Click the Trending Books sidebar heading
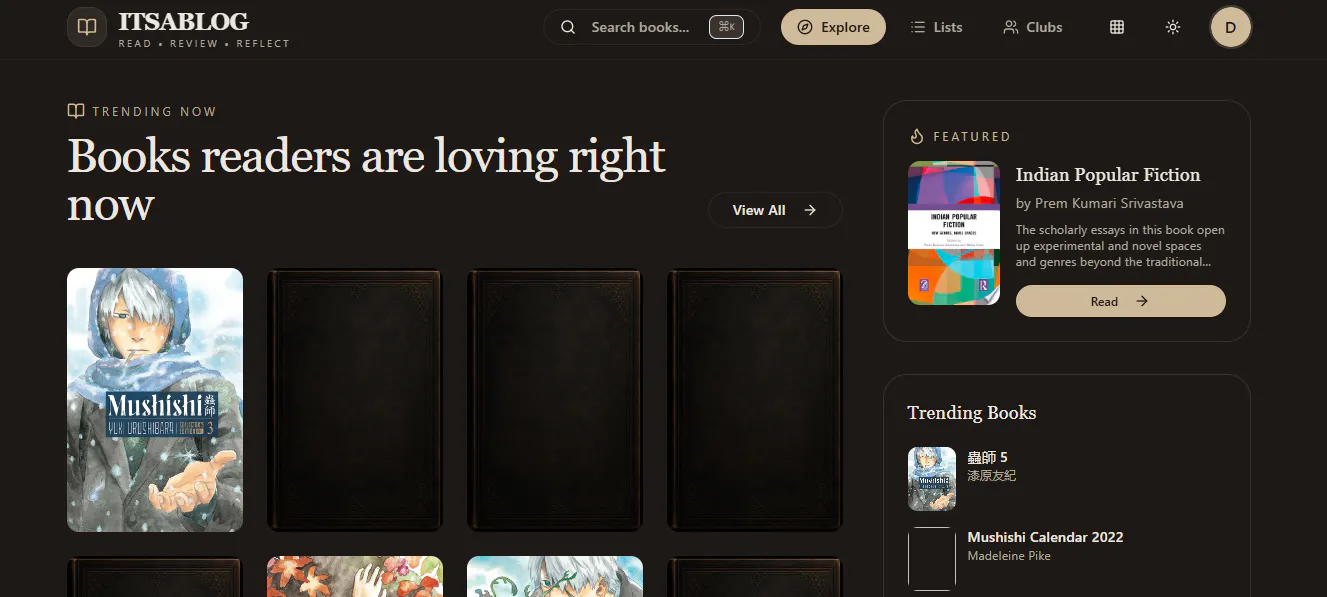Image resolution: width=1327 pixels, height=597 pixels. 972,413
